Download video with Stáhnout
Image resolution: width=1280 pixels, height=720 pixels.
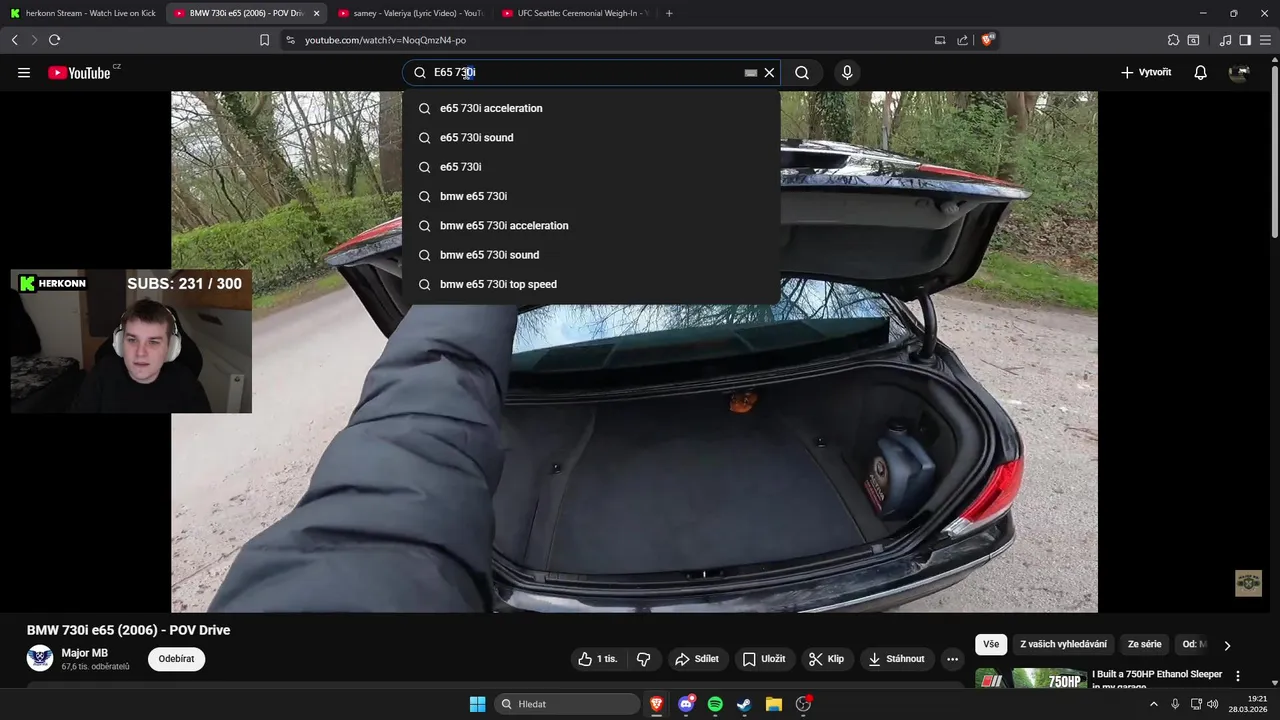pyautogui.click(x=896, y=659)
